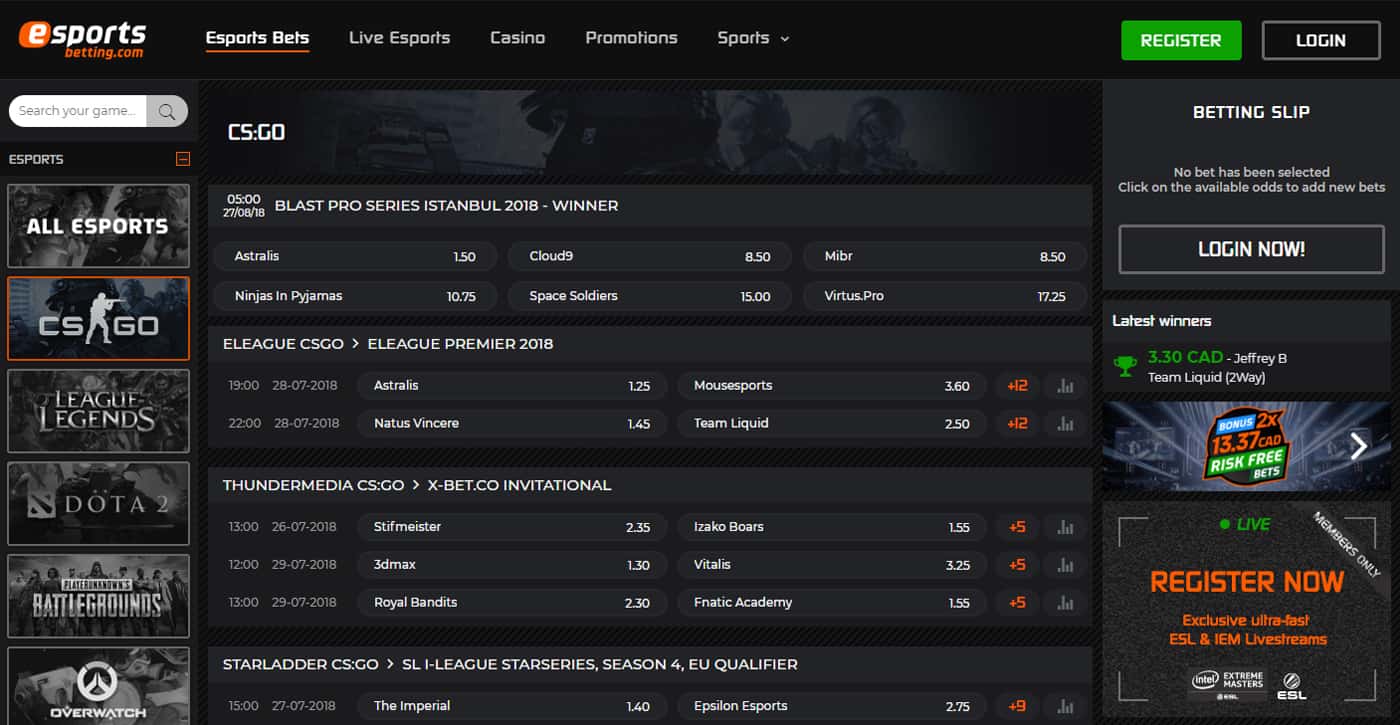Screen dimensions: 1400x725
Task: Go to the Live Esports tab
Action: (x=399, y=38)
